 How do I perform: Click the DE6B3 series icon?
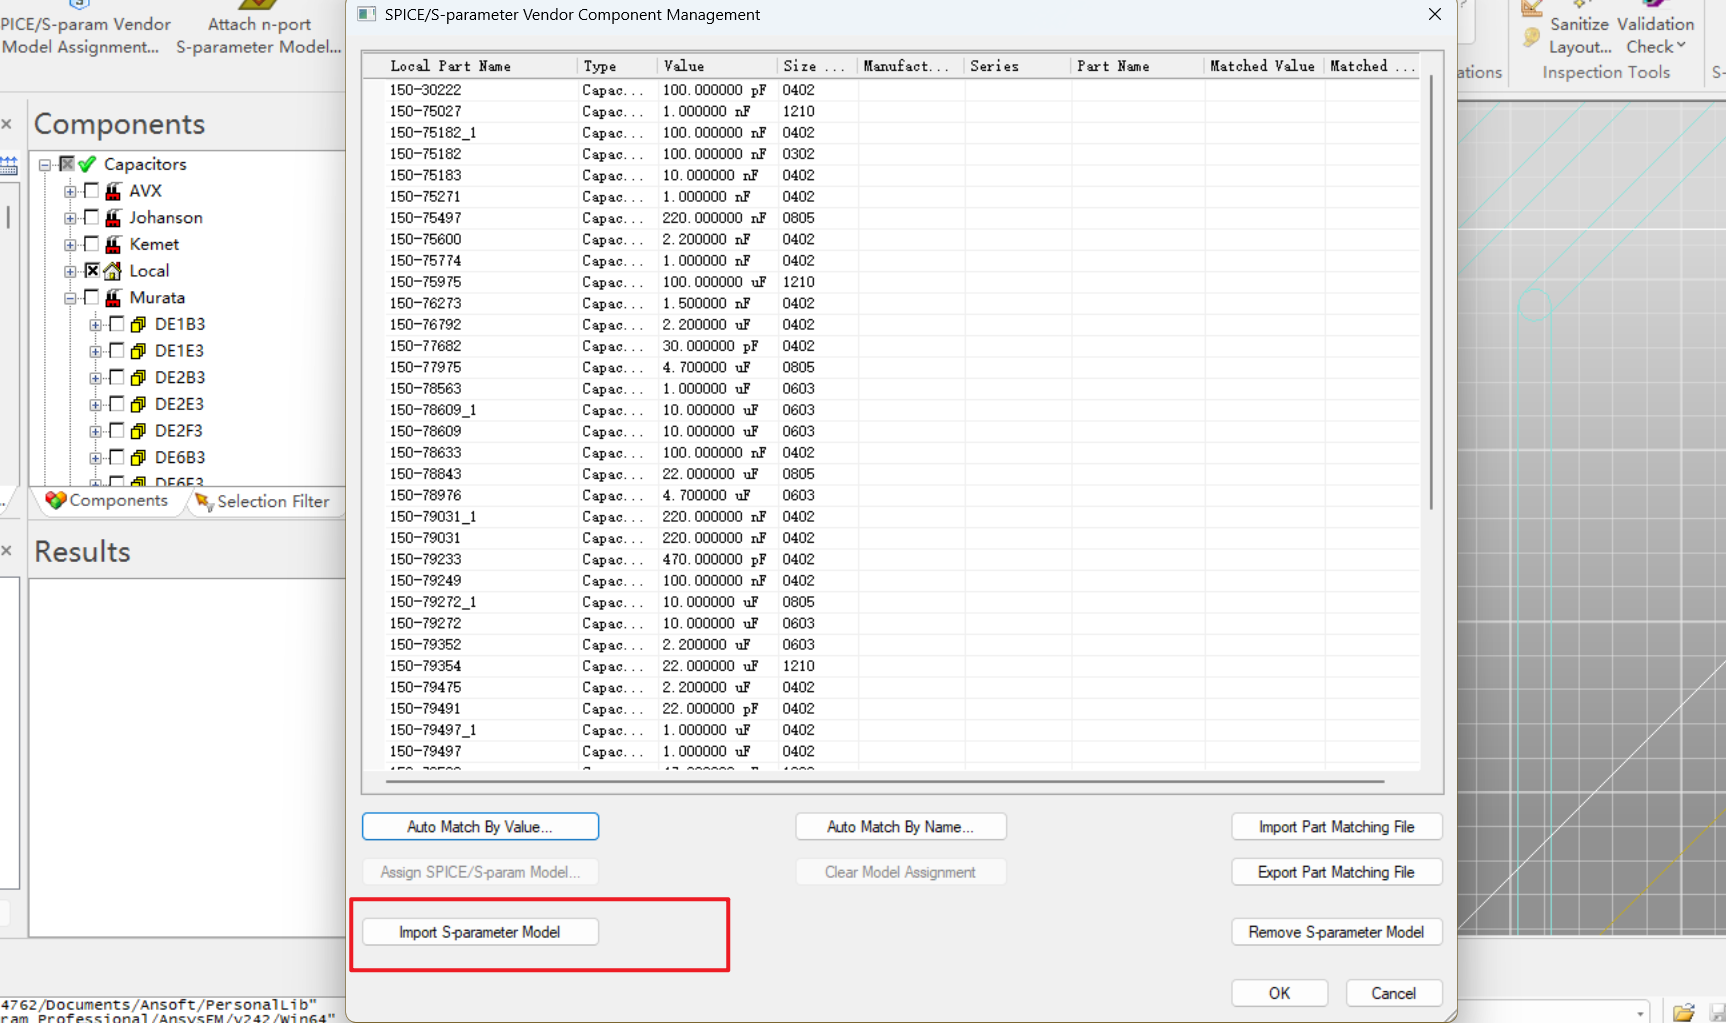coord(138,458)
